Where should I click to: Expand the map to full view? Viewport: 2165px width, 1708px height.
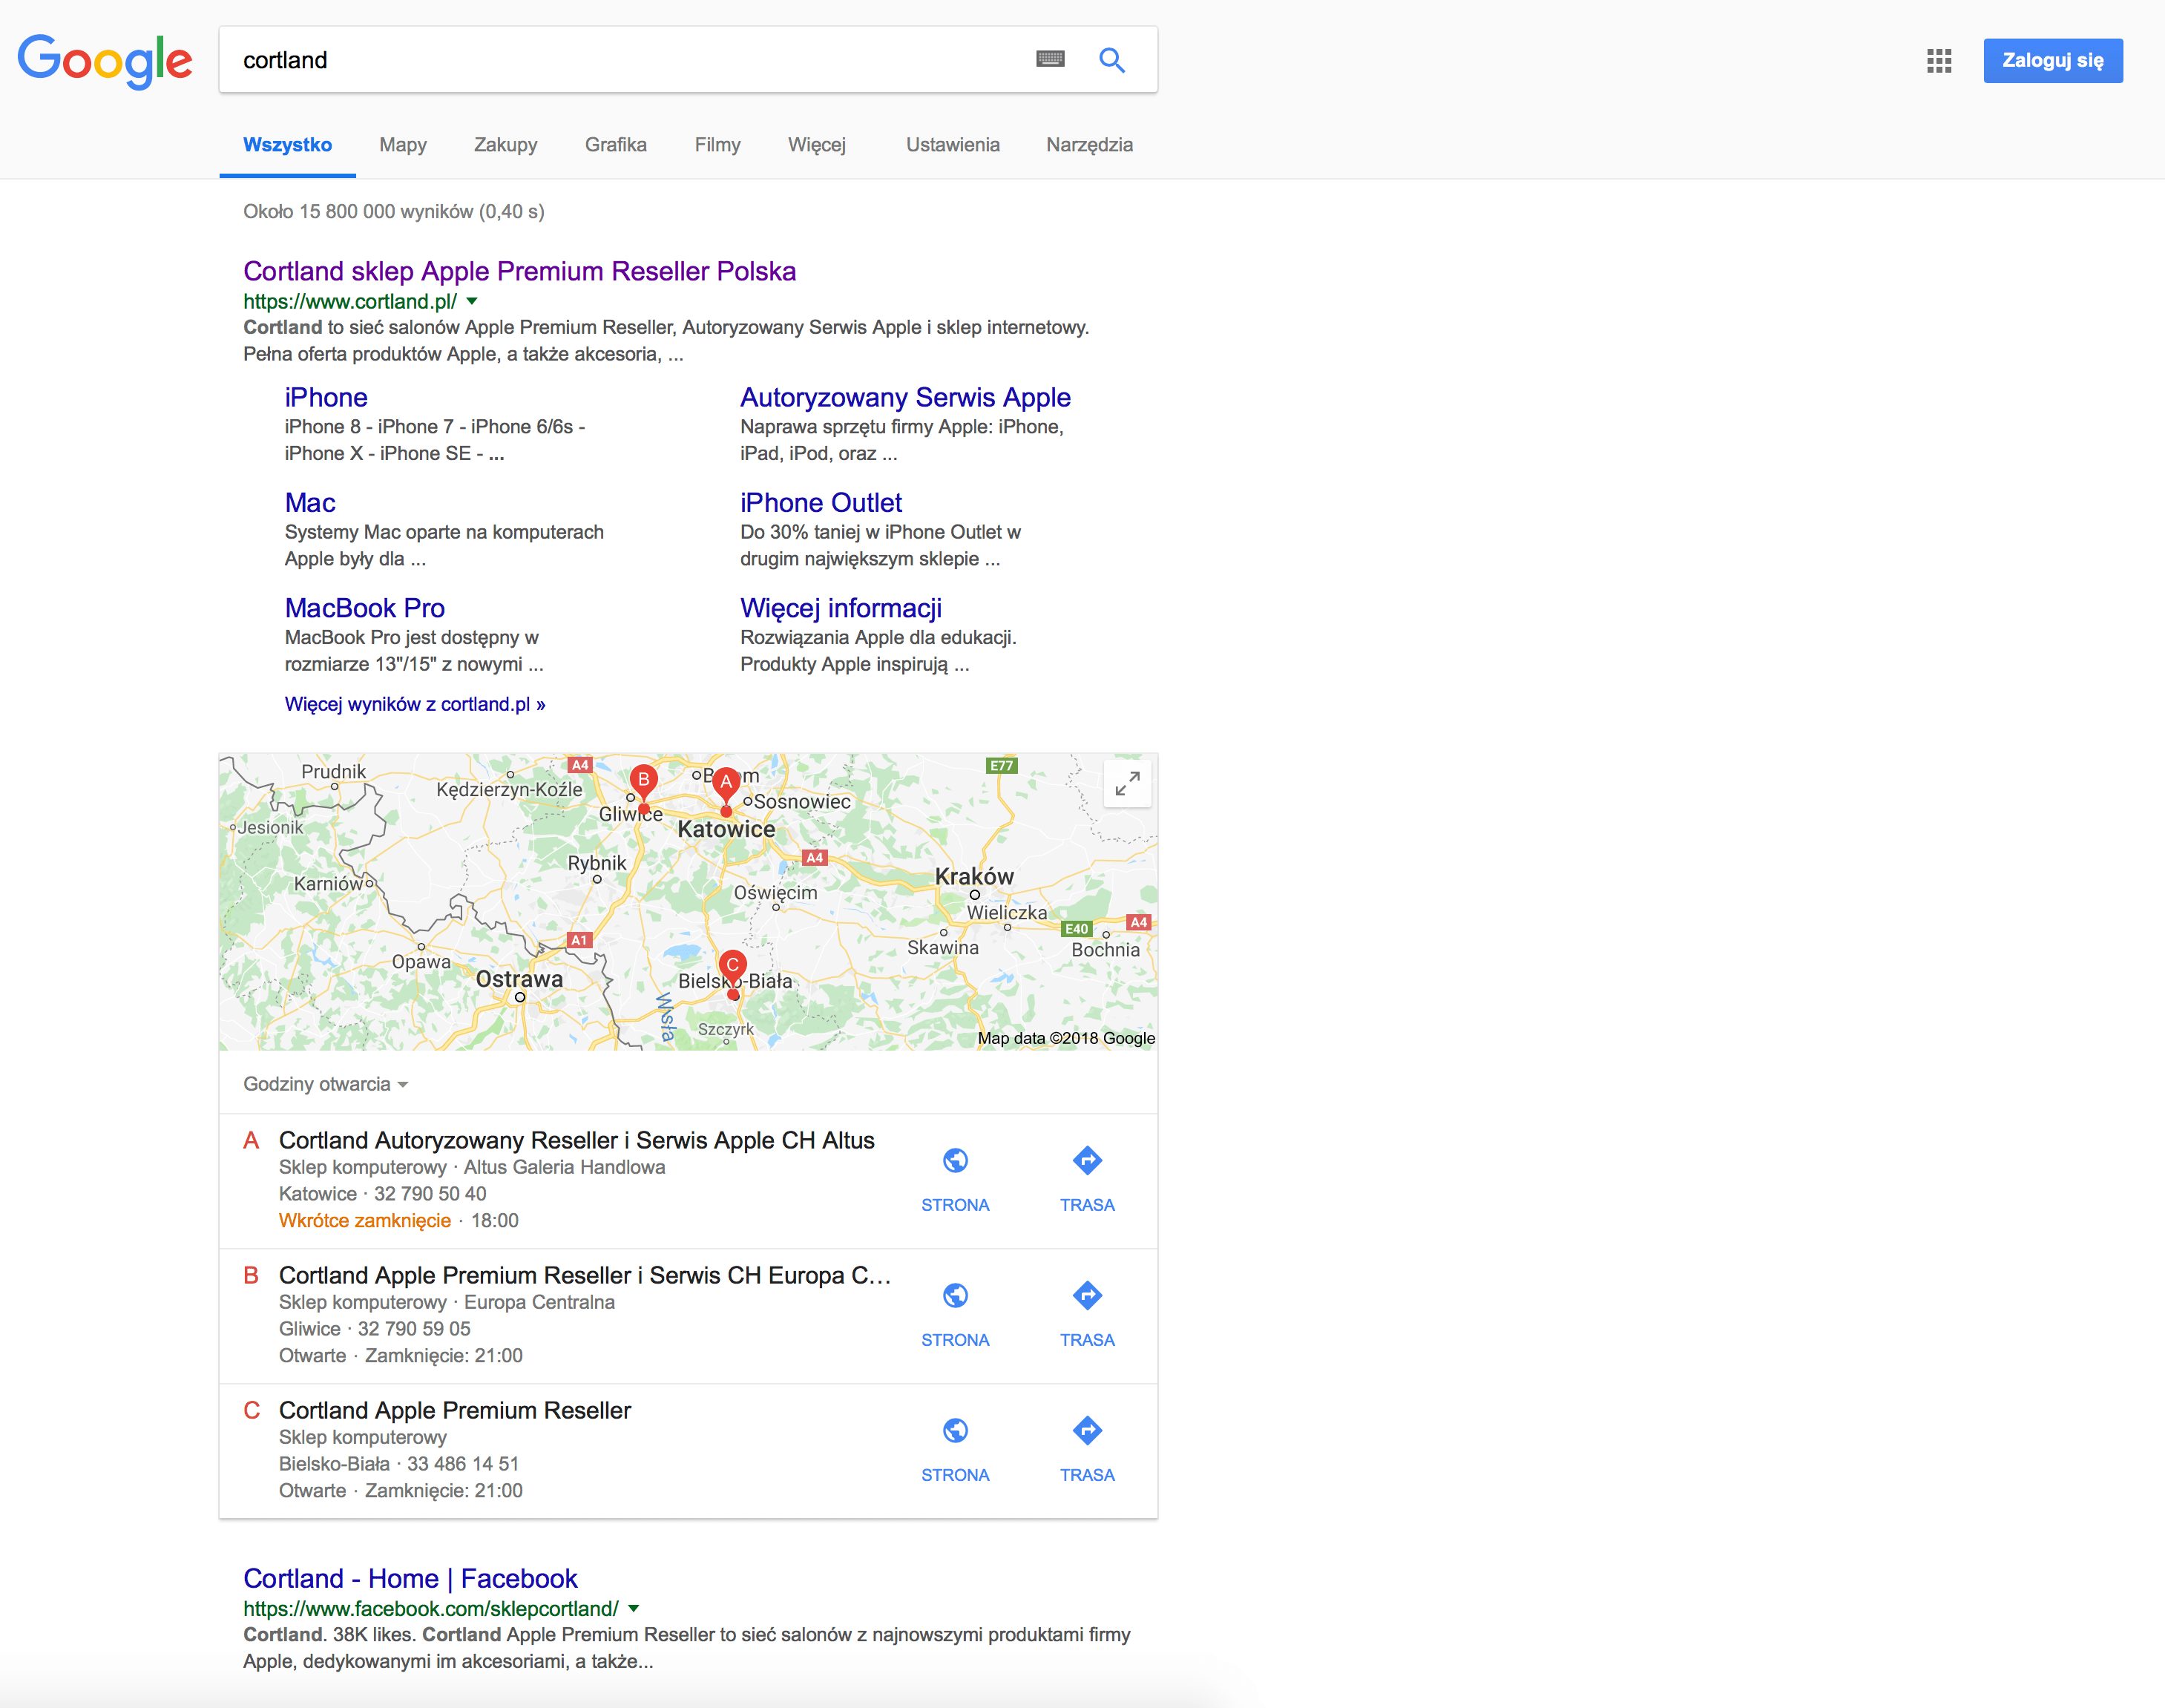(1127, 783)
